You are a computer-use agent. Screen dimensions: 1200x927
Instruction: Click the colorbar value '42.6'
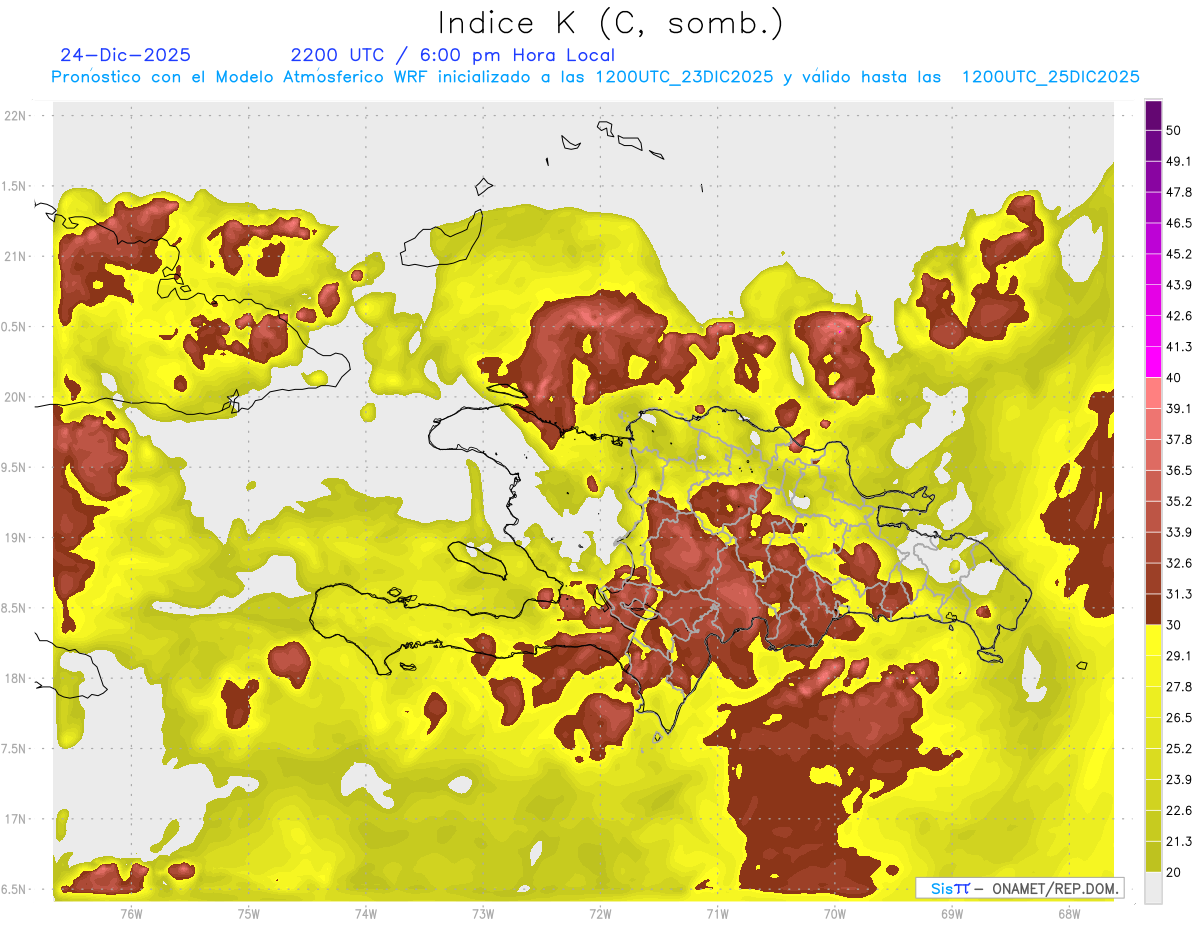(x=1178, y=316)
